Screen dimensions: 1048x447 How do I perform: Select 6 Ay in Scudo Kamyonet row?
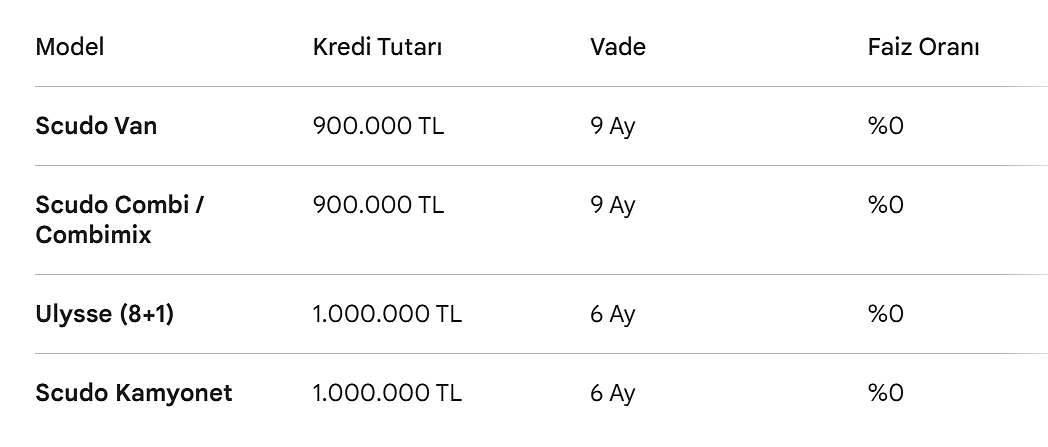click(x=613, y=393)
